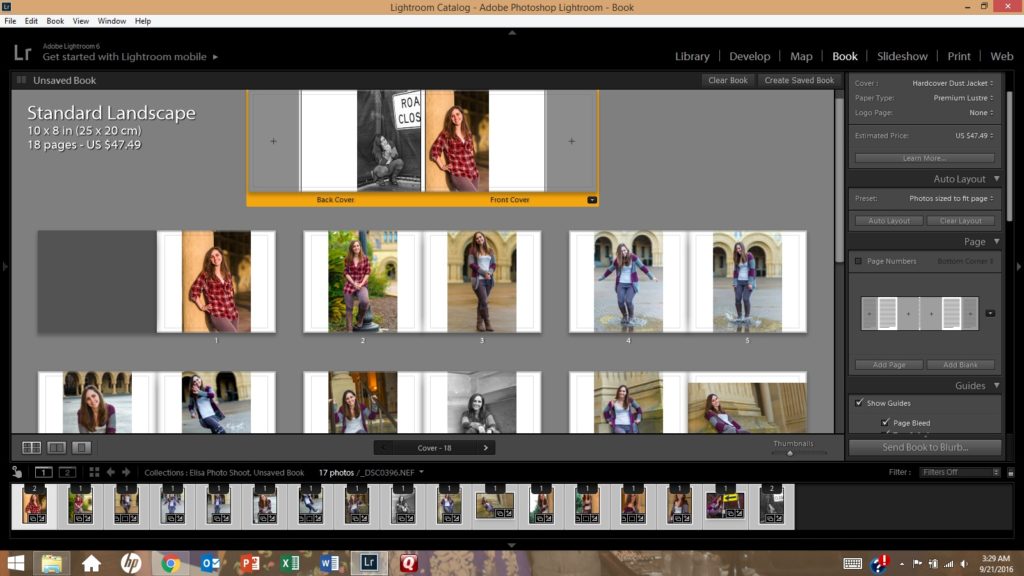Uncheck Show Guides
The height and width of the screenshot is (576, 1024).
click(859, 403)
